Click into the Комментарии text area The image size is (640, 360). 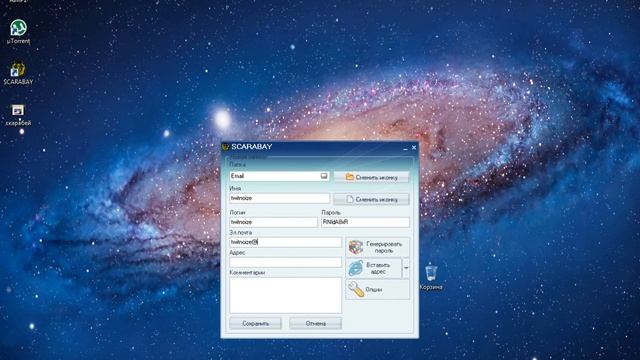click(285, 296)
